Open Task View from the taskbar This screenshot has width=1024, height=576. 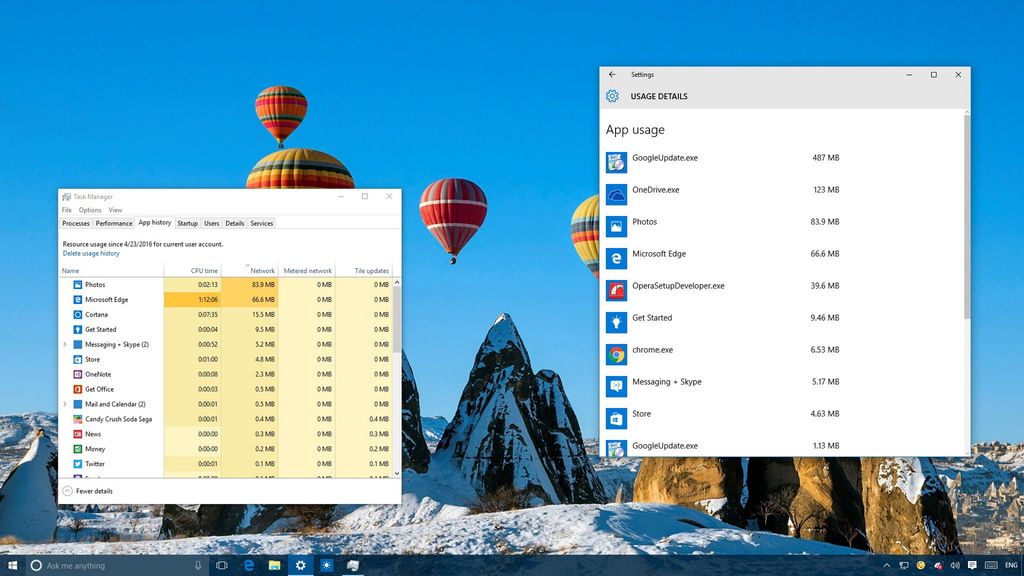221,565
